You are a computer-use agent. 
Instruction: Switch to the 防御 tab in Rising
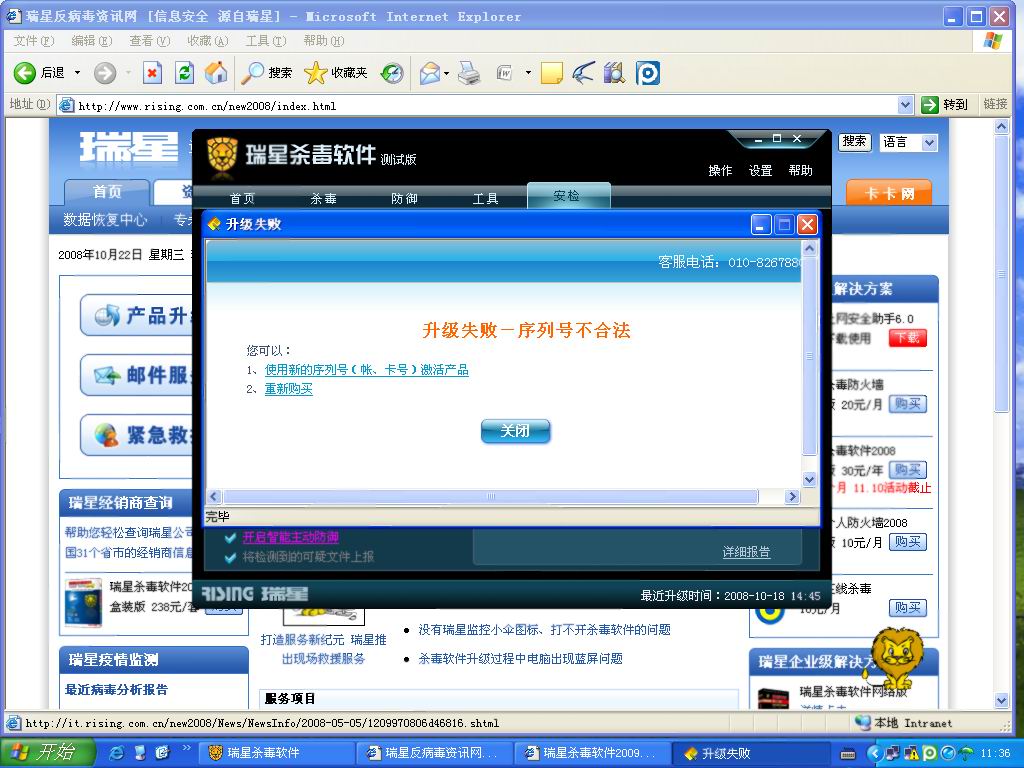pyautogui.click(x=404, y=199)
